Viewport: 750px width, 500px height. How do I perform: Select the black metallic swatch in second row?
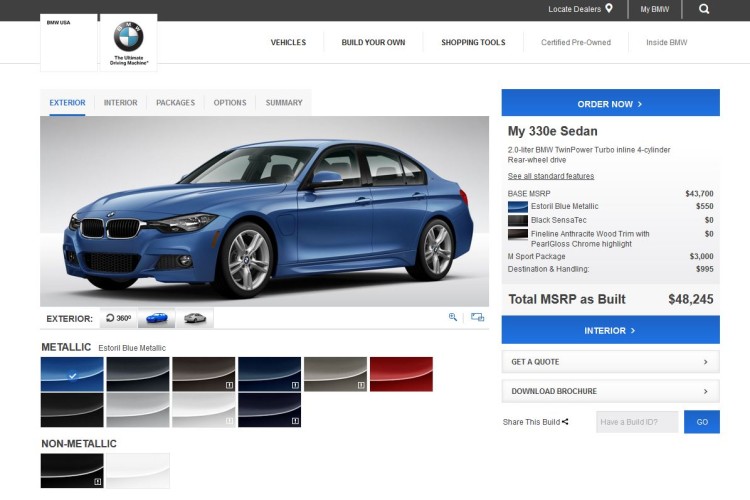tap(72, 410)
